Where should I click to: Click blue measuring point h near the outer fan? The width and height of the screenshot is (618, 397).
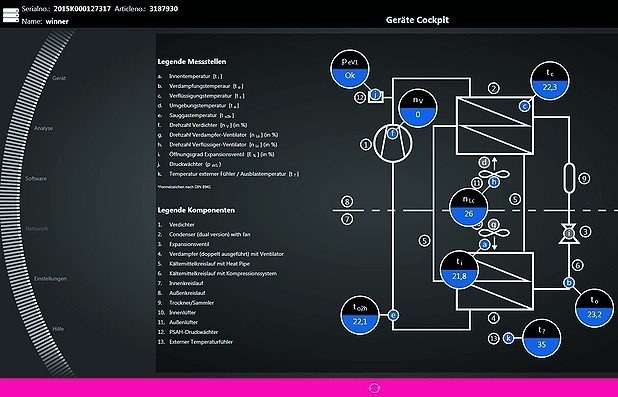[x=494, y=182]
